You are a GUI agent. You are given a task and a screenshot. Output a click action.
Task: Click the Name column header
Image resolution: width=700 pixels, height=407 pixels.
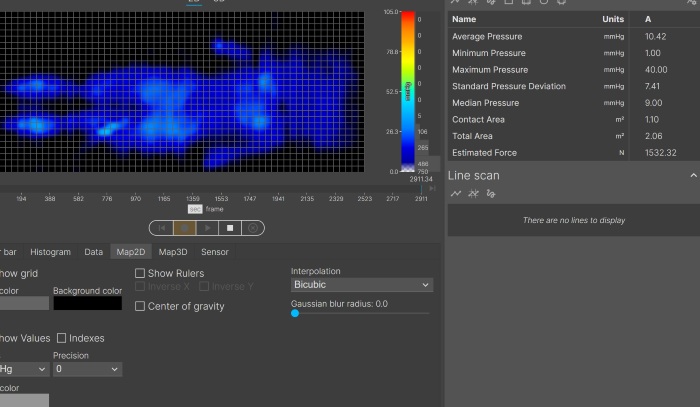[x=464, y=19]
